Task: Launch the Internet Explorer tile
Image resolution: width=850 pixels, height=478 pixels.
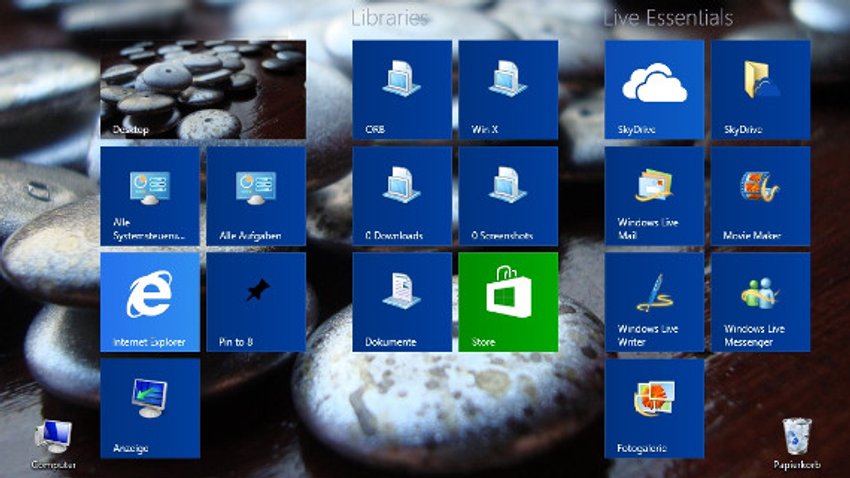Action: coord(150,302)
